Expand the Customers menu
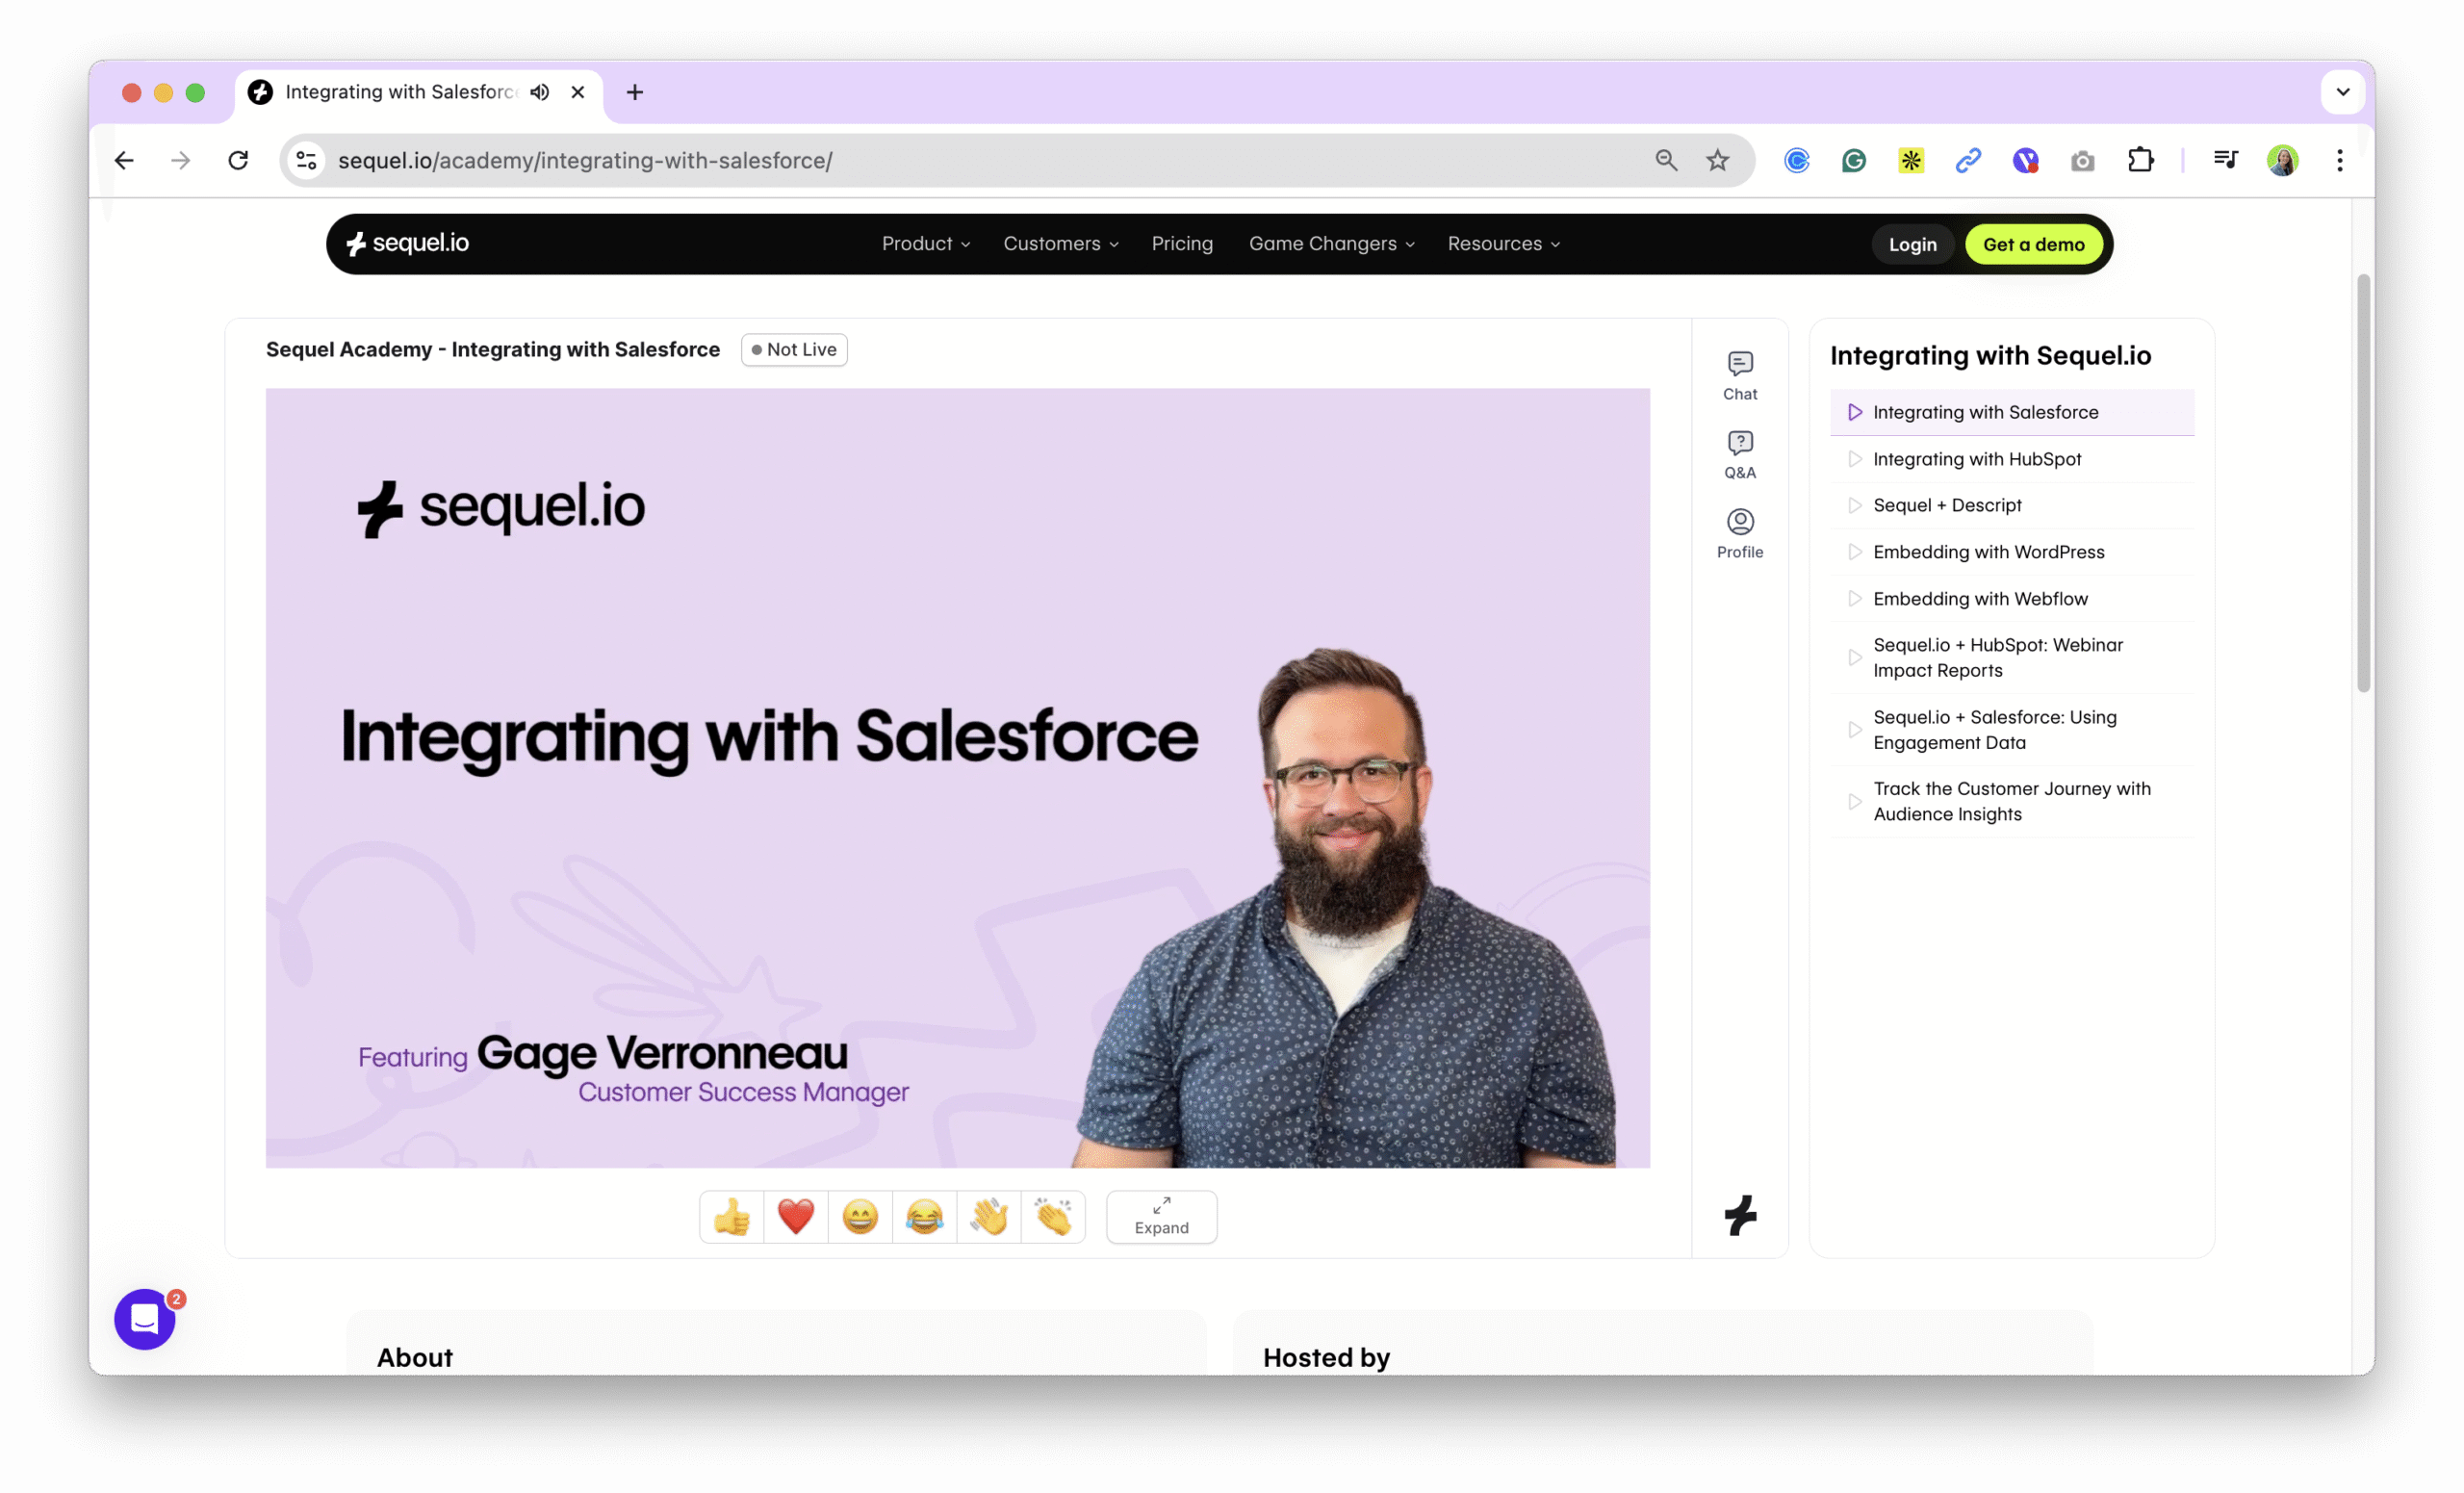 (x=1061, y=243)
